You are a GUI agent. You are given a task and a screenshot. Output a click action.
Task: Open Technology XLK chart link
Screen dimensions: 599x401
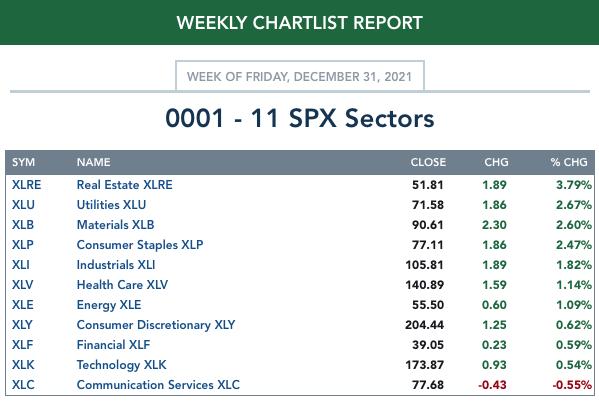[x=121, y=365]
